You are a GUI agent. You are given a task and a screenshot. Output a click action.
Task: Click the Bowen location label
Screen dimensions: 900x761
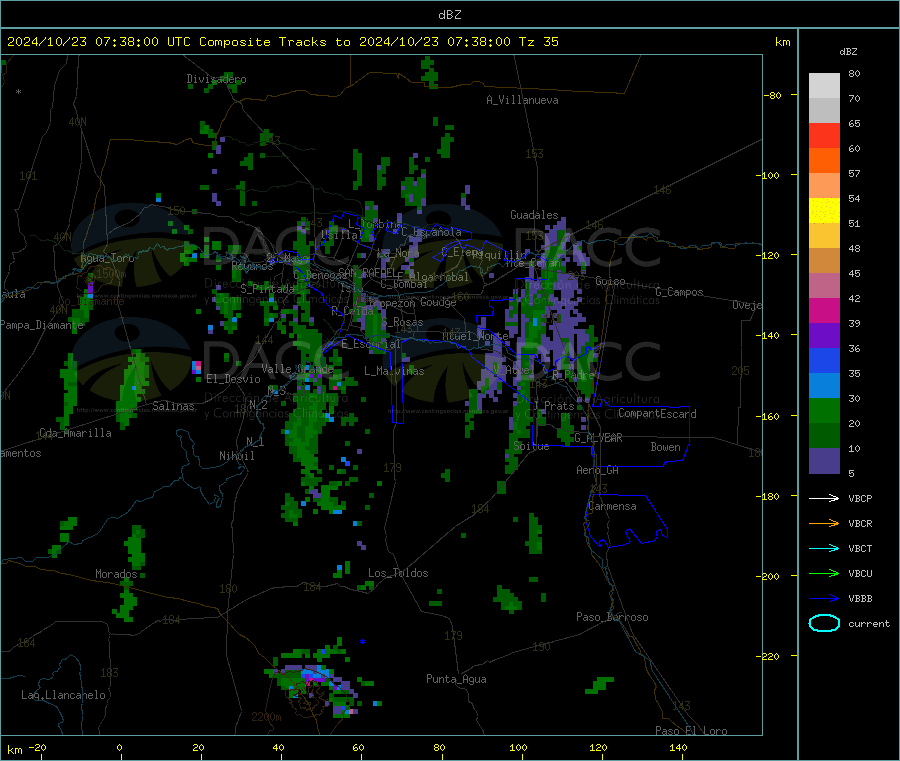(665, 447)
